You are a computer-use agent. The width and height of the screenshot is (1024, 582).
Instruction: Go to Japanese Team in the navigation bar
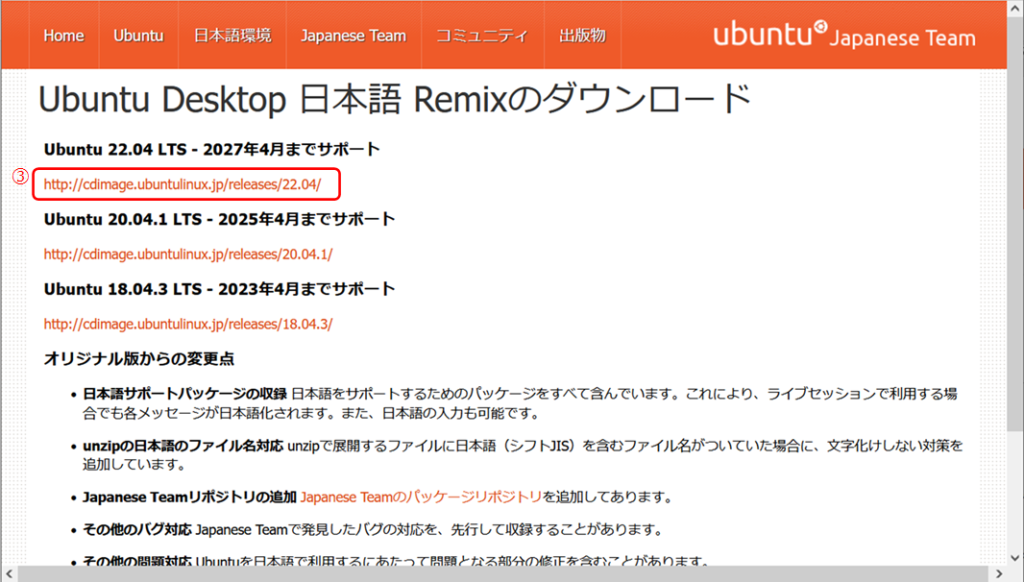(x=353, y=36)
